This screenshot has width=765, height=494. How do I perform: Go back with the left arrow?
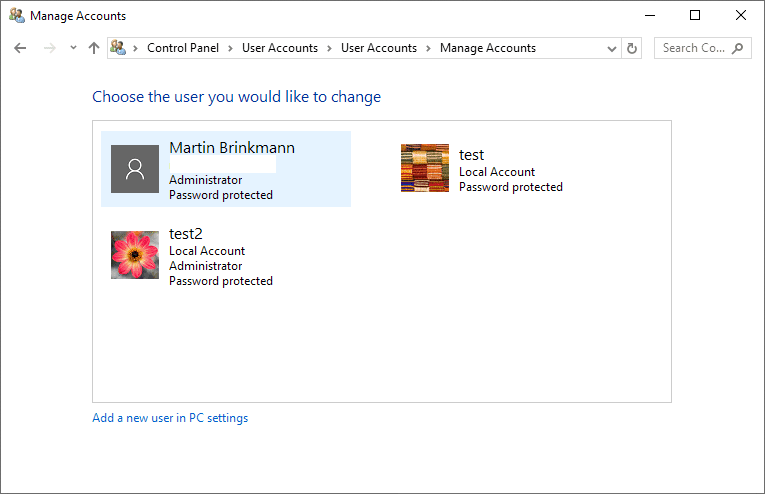[x=20, y=48]
